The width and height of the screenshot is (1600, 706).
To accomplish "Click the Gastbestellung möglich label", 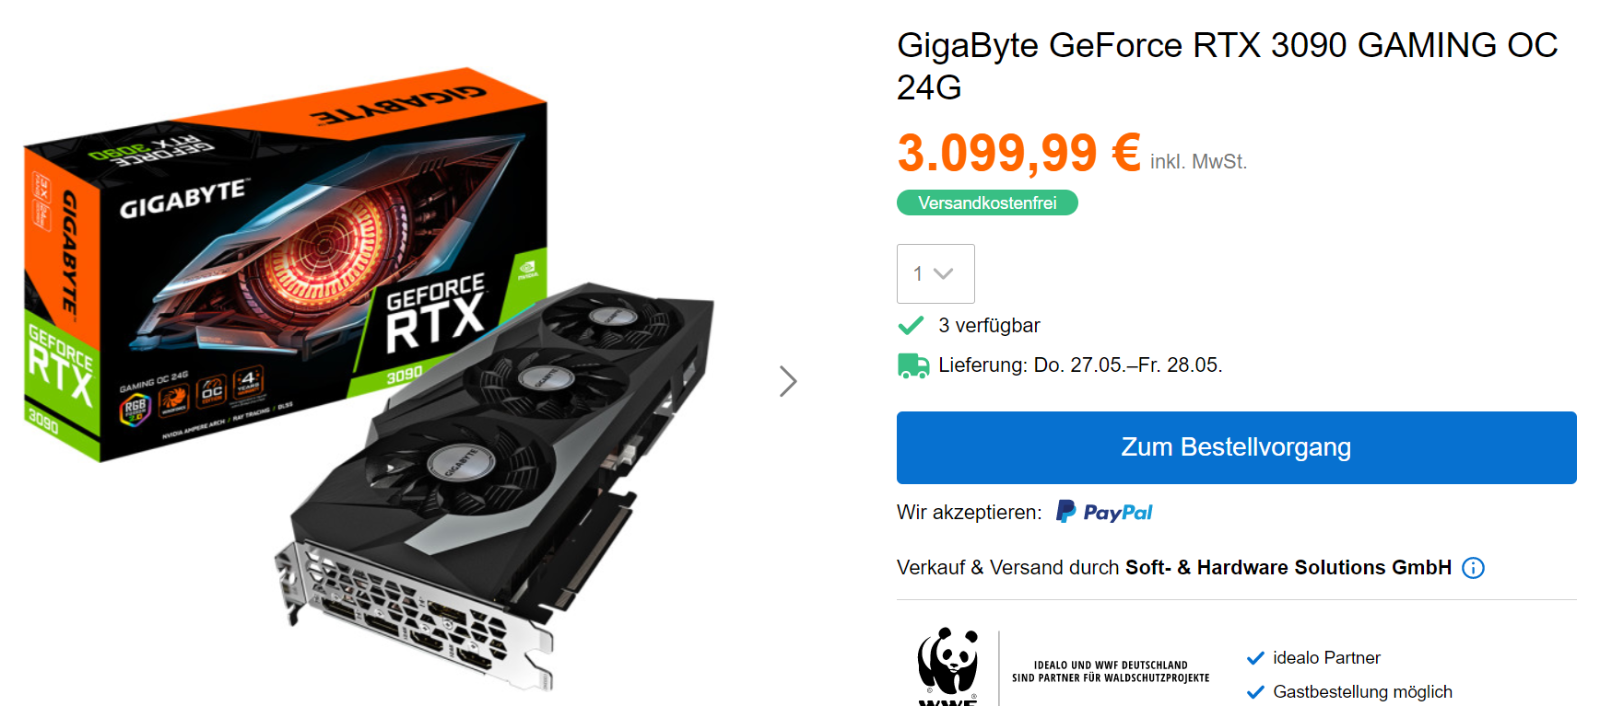I will point(1362,692).
